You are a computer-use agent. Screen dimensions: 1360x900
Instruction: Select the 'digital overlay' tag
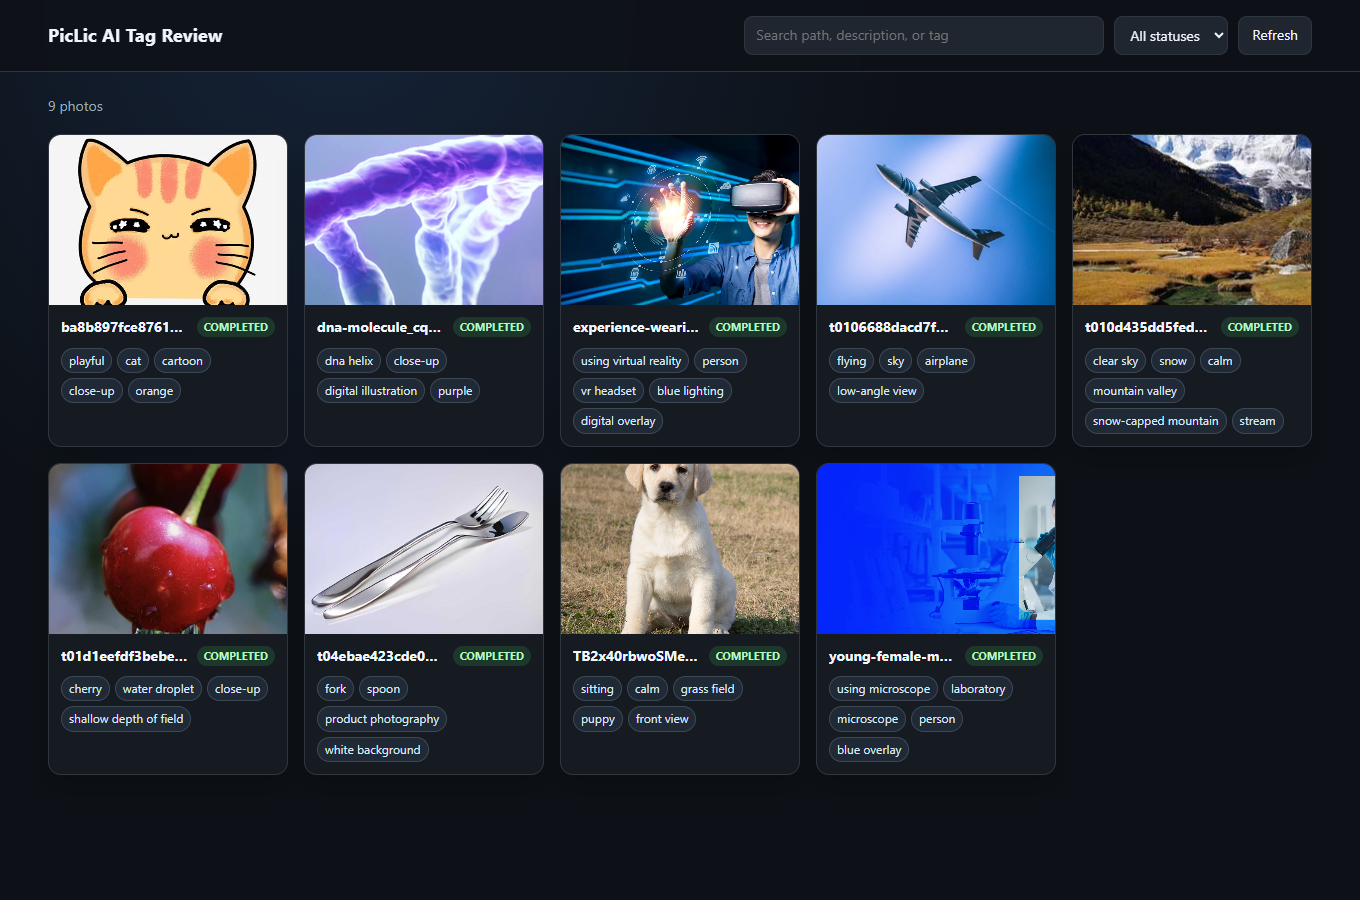(618, 421)
